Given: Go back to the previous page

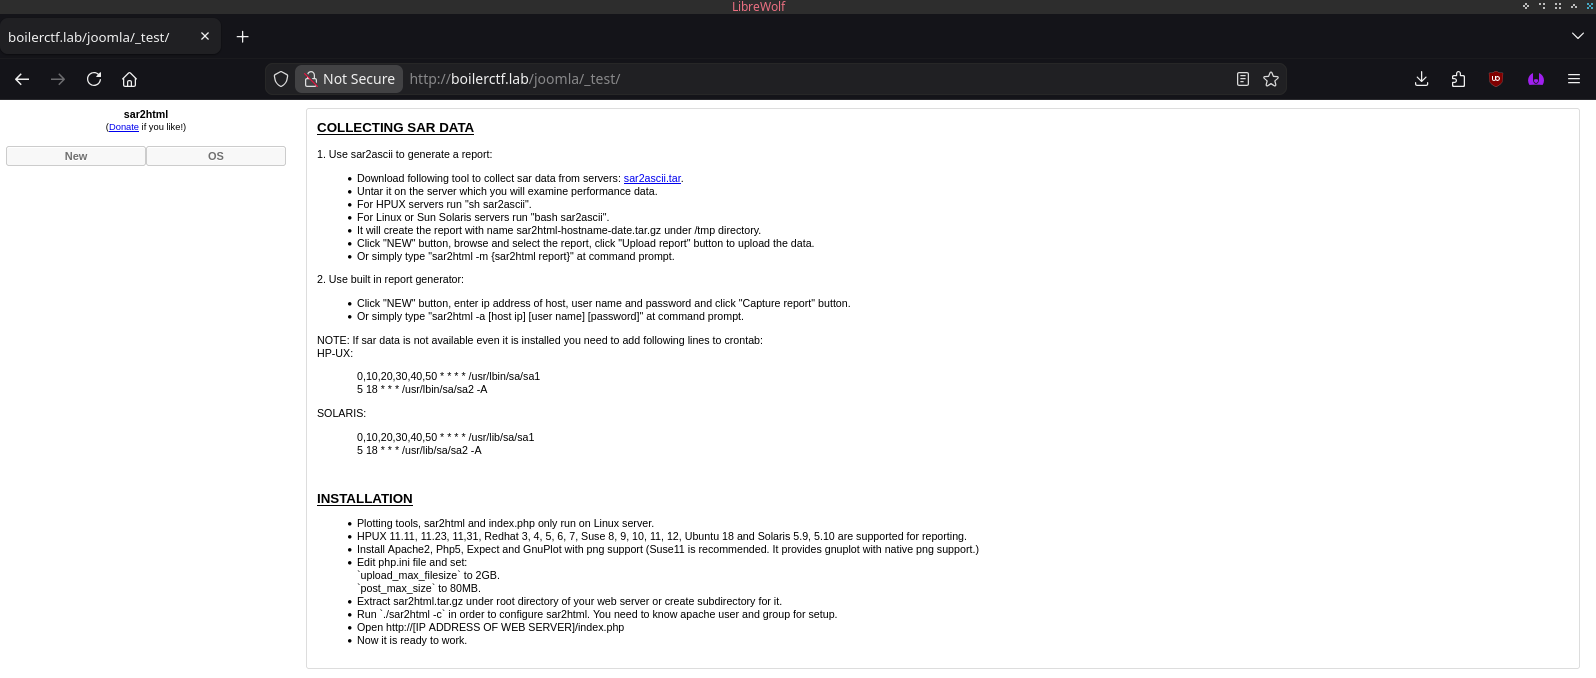Looking at the screenshot, I should (22, 79).
